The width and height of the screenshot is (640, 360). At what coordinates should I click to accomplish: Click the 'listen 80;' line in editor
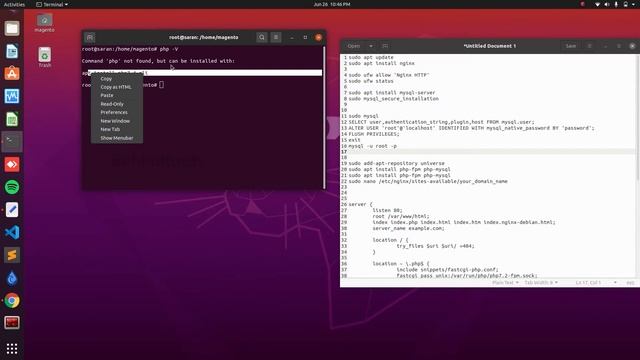point(387,210)
